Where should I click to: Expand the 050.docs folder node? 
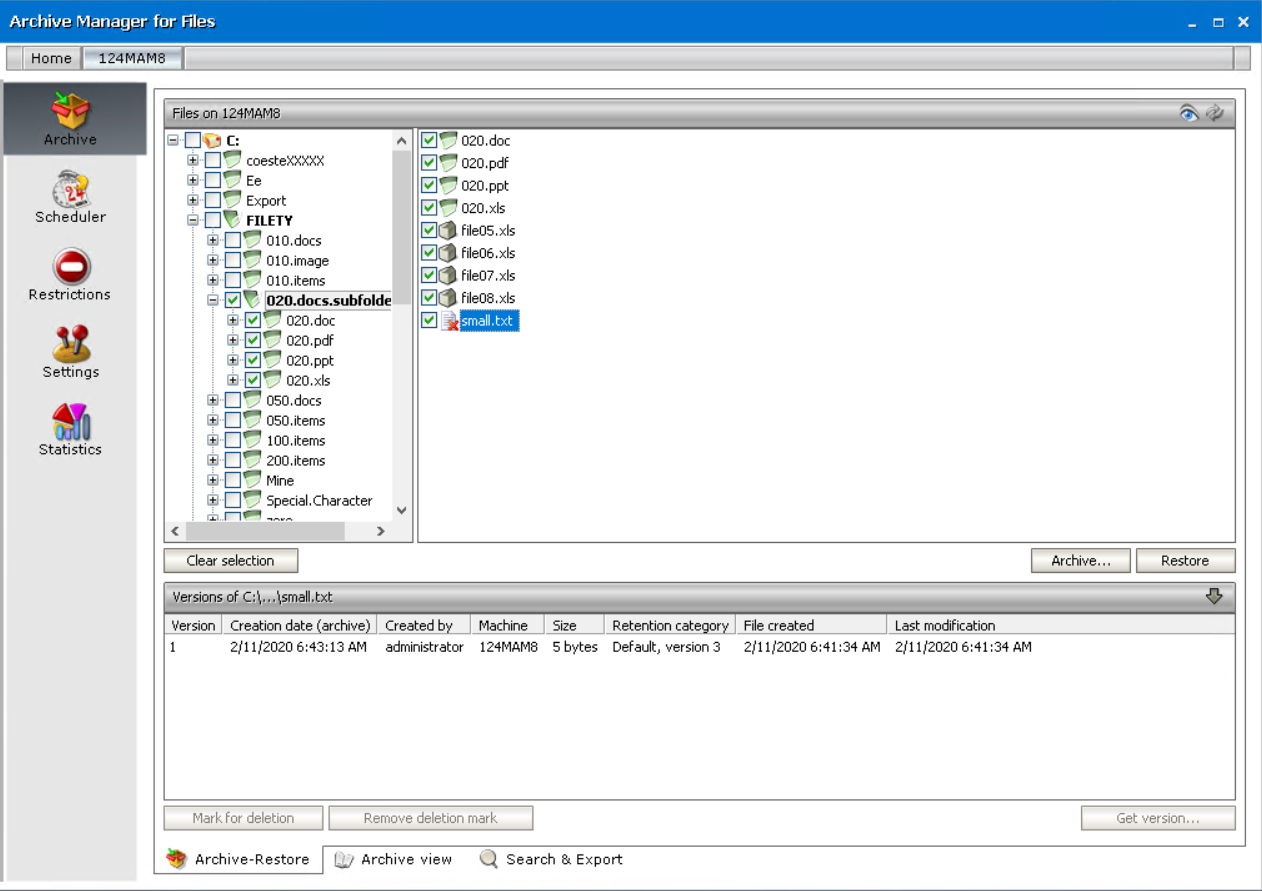212,400
